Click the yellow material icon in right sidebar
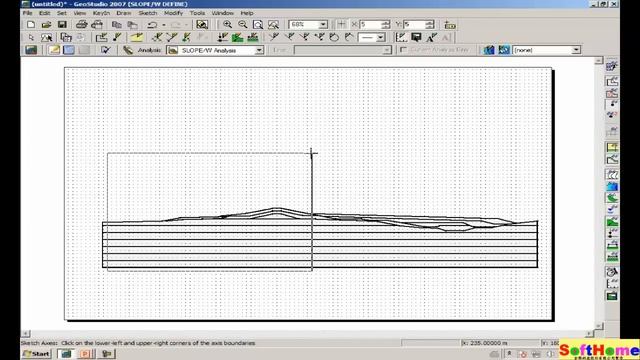This screenshot has width=640, height=360. pyautogui.click(x=612, y=147)
